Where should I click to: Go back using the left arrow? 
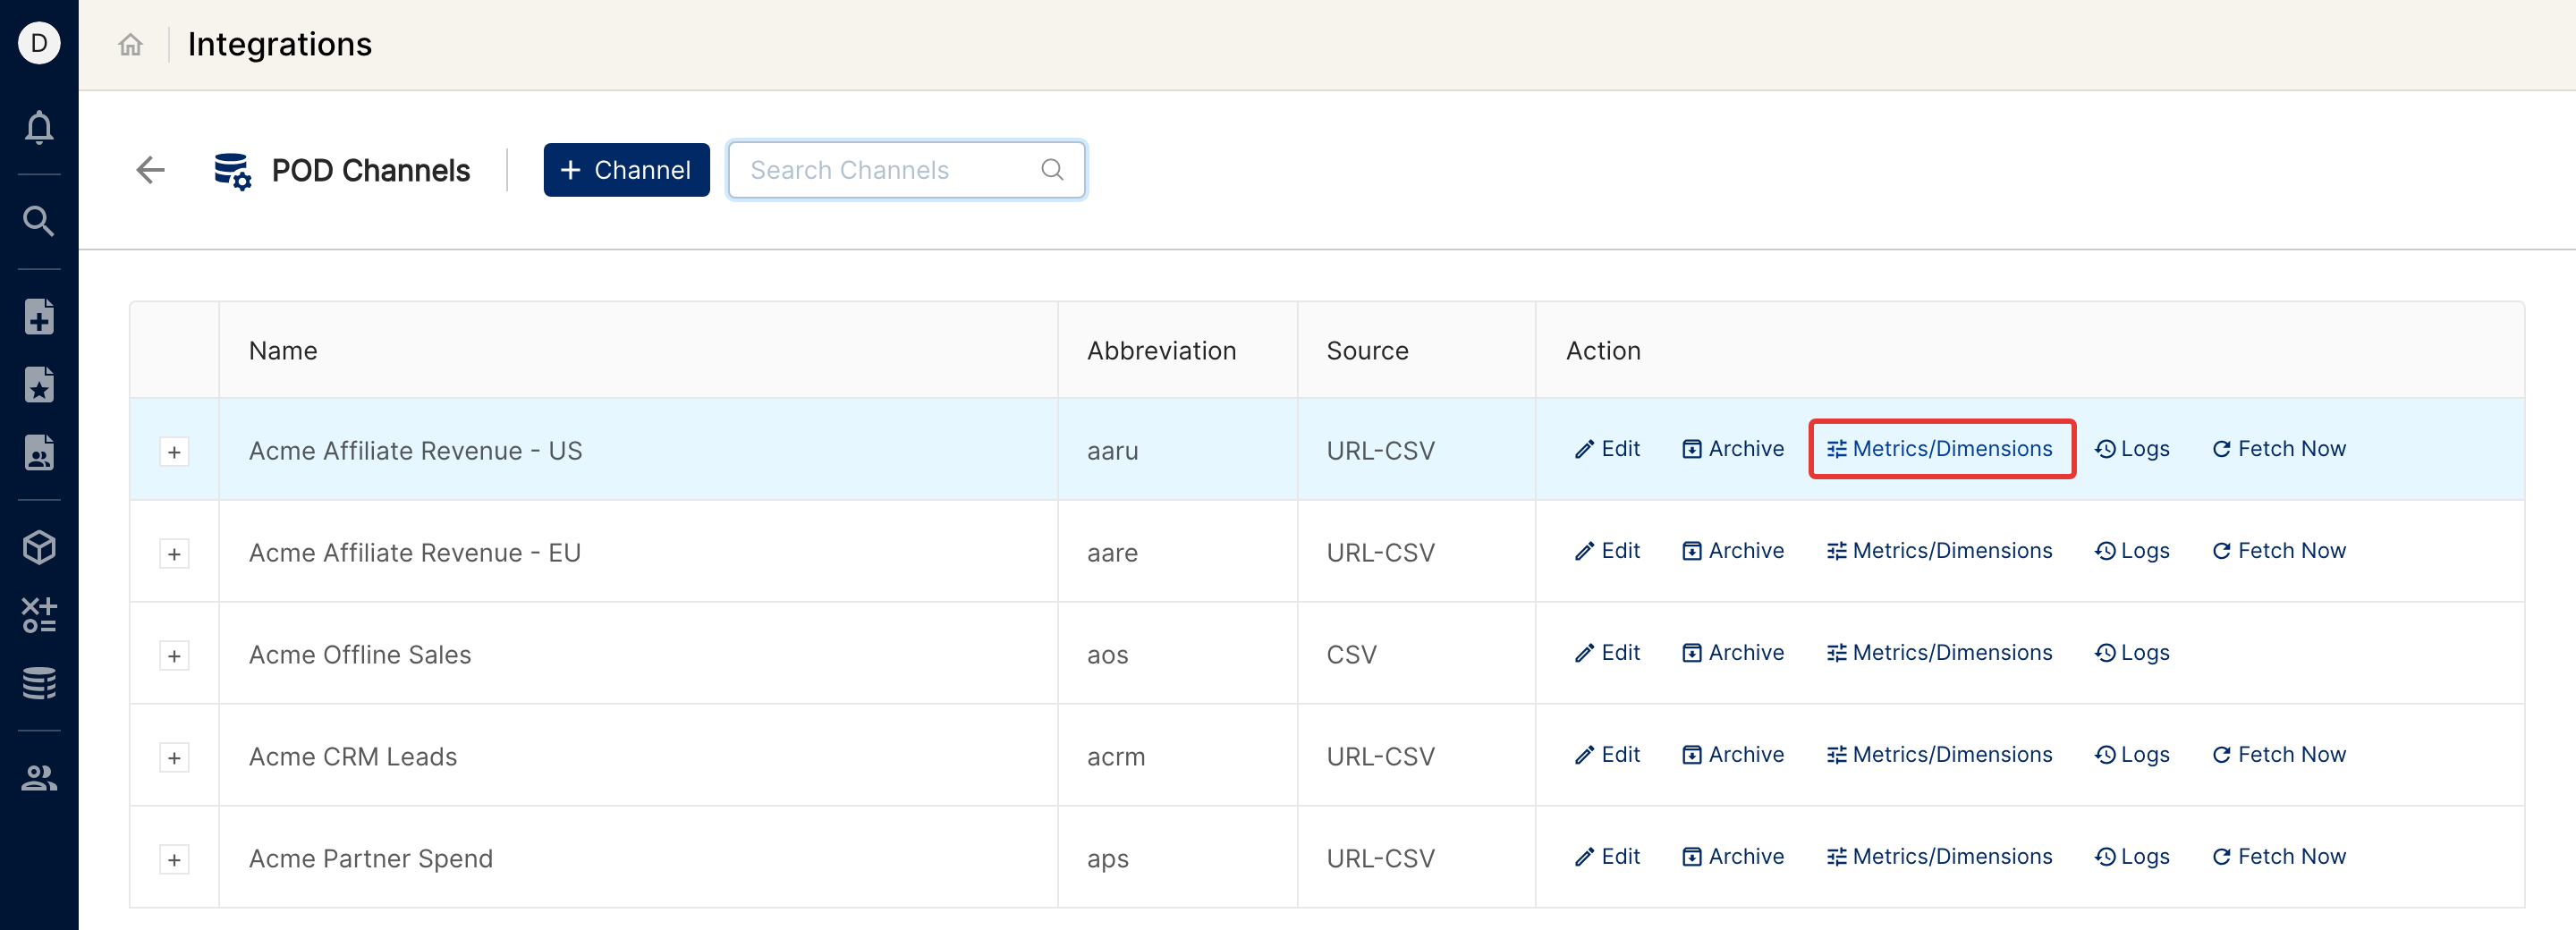(x=150, y=170)
